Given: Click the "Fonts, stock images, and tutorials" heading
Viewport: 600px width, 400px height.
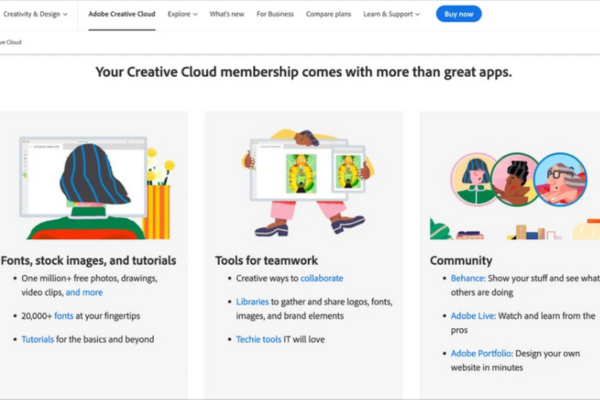Looking at the screenshot, I should click(x=88, y=261).
